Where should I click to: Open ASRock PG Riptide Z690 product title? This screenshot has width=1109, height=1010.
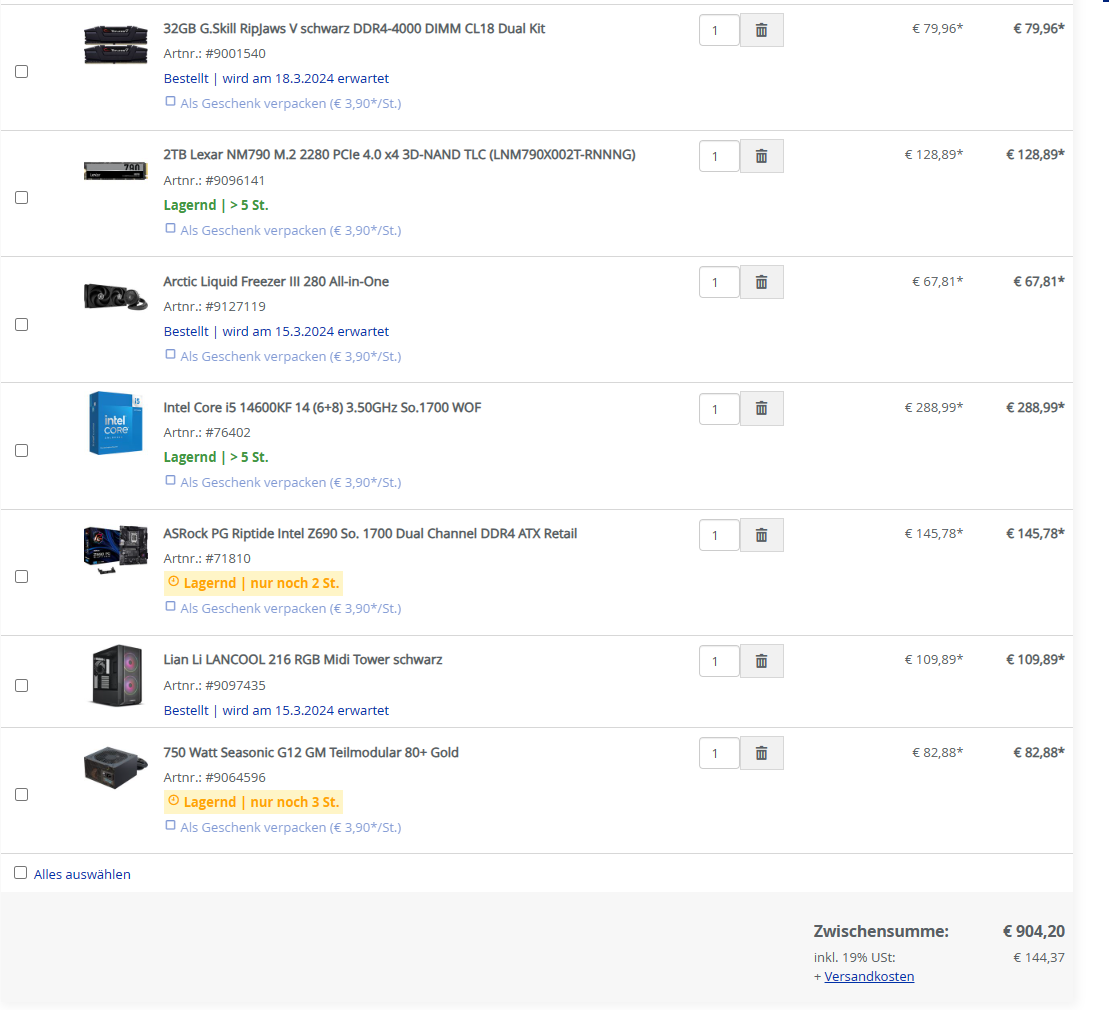[370, 533]
